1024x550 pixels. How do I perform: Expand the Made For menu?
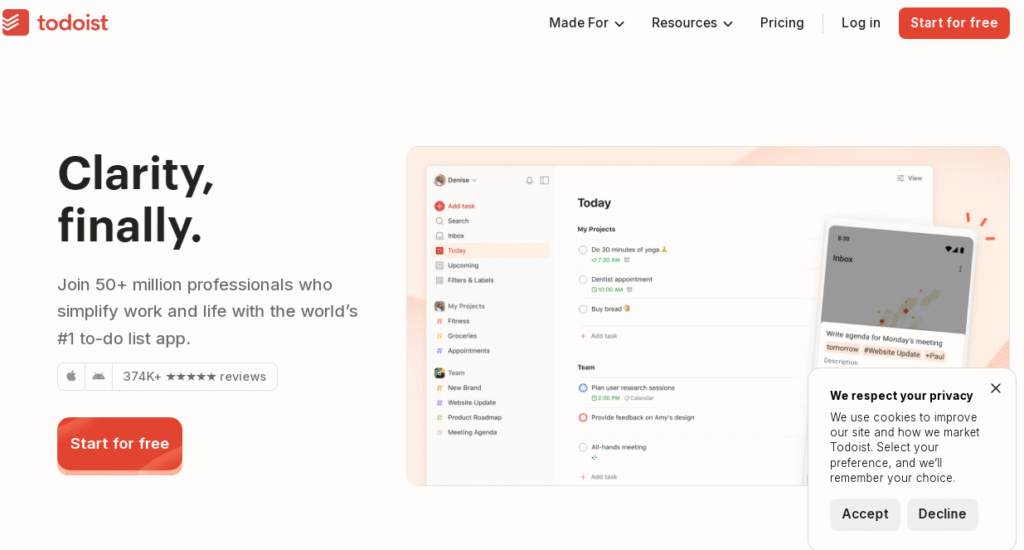[x=586, y=23]
